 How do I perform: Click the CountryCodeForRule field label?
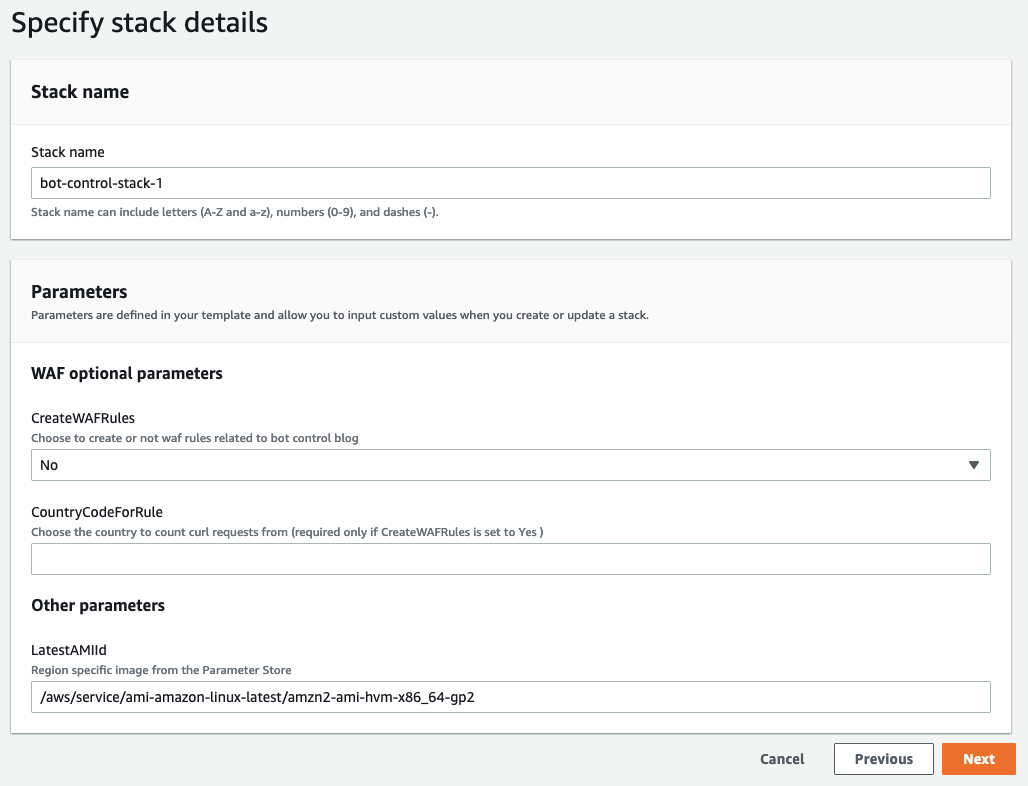click(x=97, y=512)
